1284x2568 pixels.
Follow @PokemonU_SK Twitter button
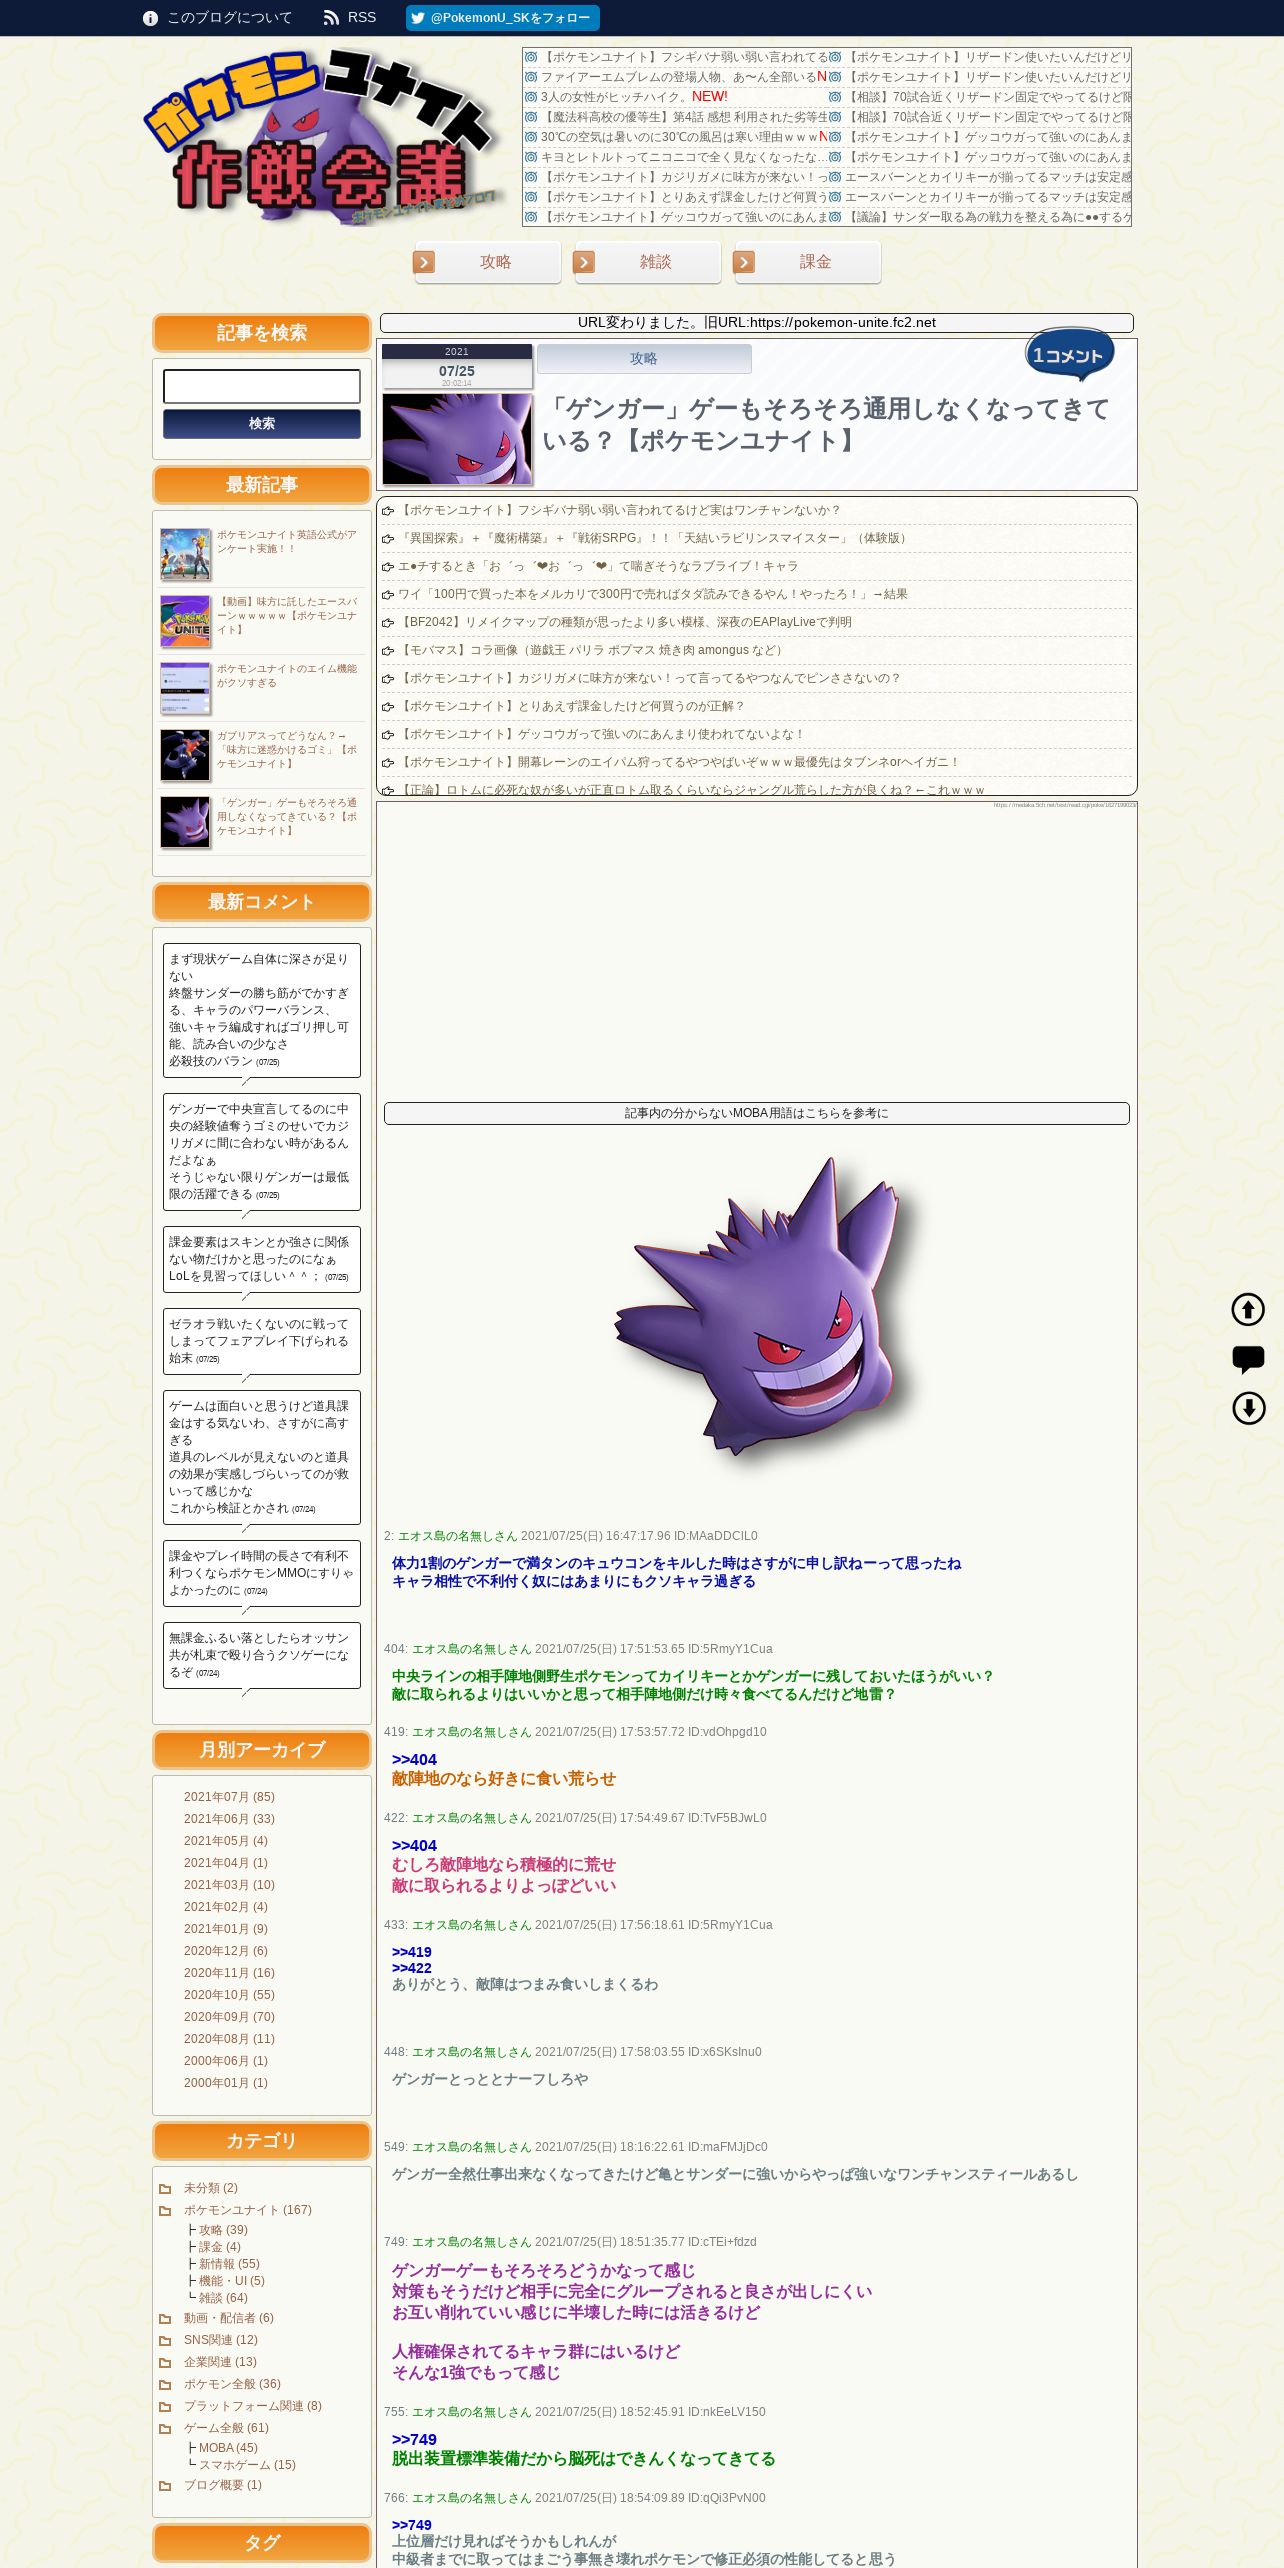tap(502, 18)
